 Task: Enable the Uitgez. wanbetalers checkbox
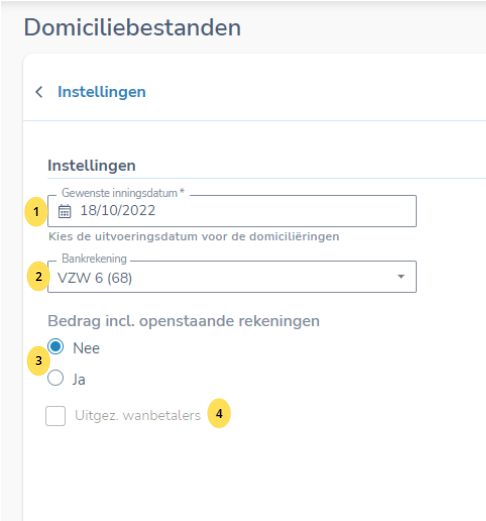pyautogui.click(x=55, y=416)
